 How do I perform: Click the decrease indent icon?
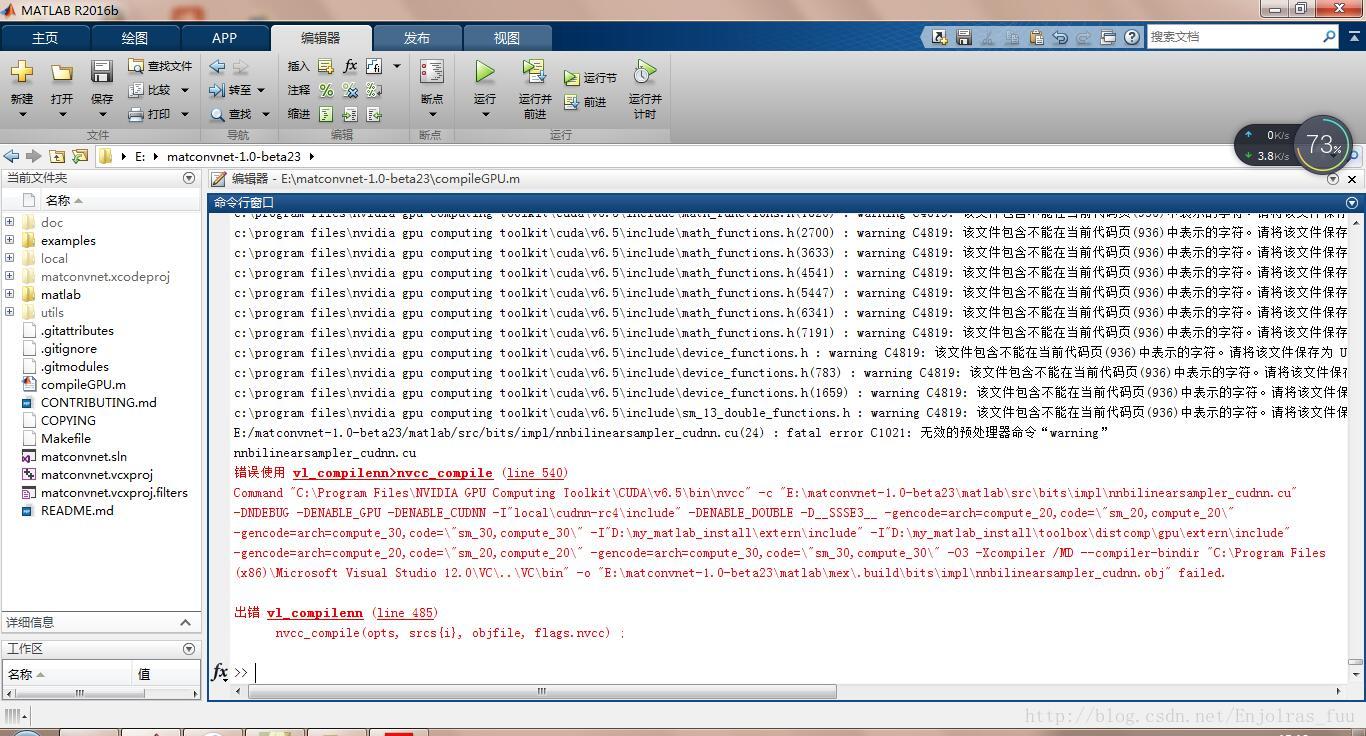(x=374, y=114)
